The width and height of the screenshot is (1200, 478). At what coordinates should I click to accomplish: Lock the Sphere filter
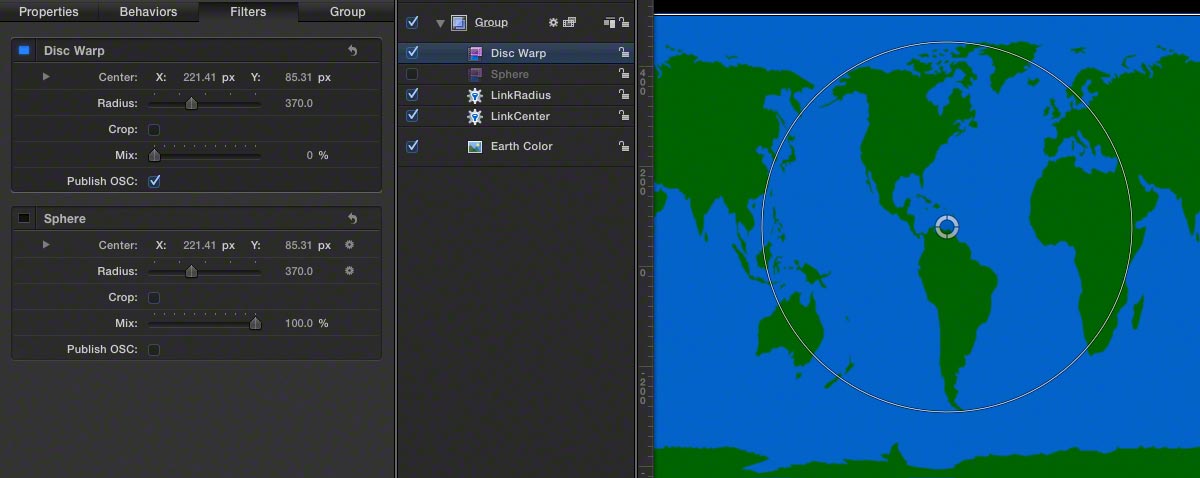(624, 74)
